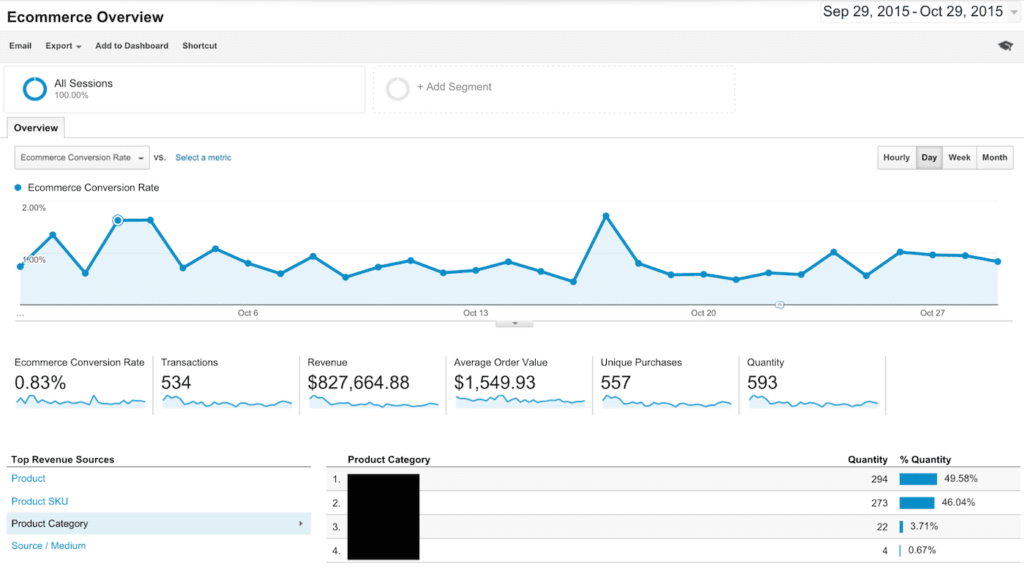Click the Revenue $827,664.88 sparkline

tap(373, 402)
